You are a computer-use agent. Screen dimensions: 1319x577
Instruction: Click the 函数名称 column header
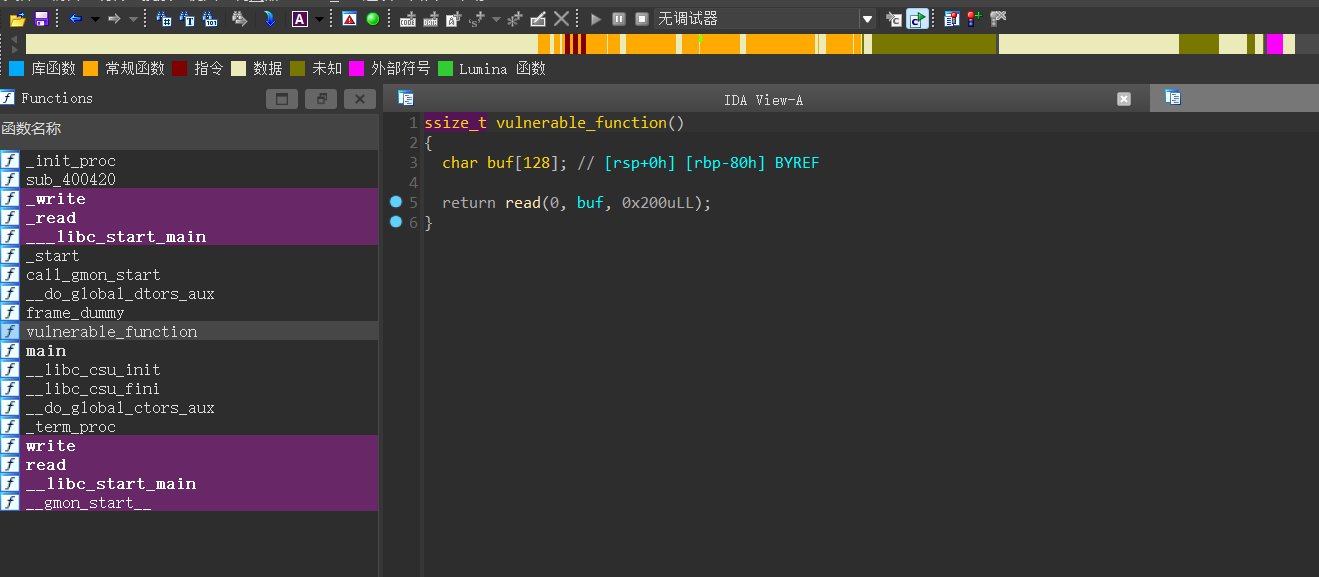(189, 129)
